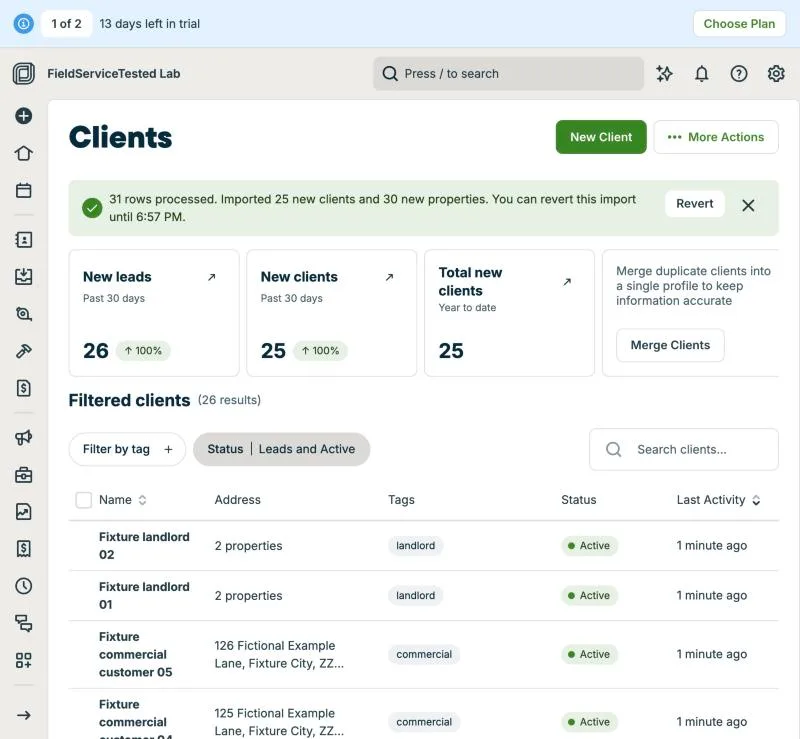800x739 pixels.
Task: Open Marketing megaphone sidebar icon
Action: tap(23, 437)
